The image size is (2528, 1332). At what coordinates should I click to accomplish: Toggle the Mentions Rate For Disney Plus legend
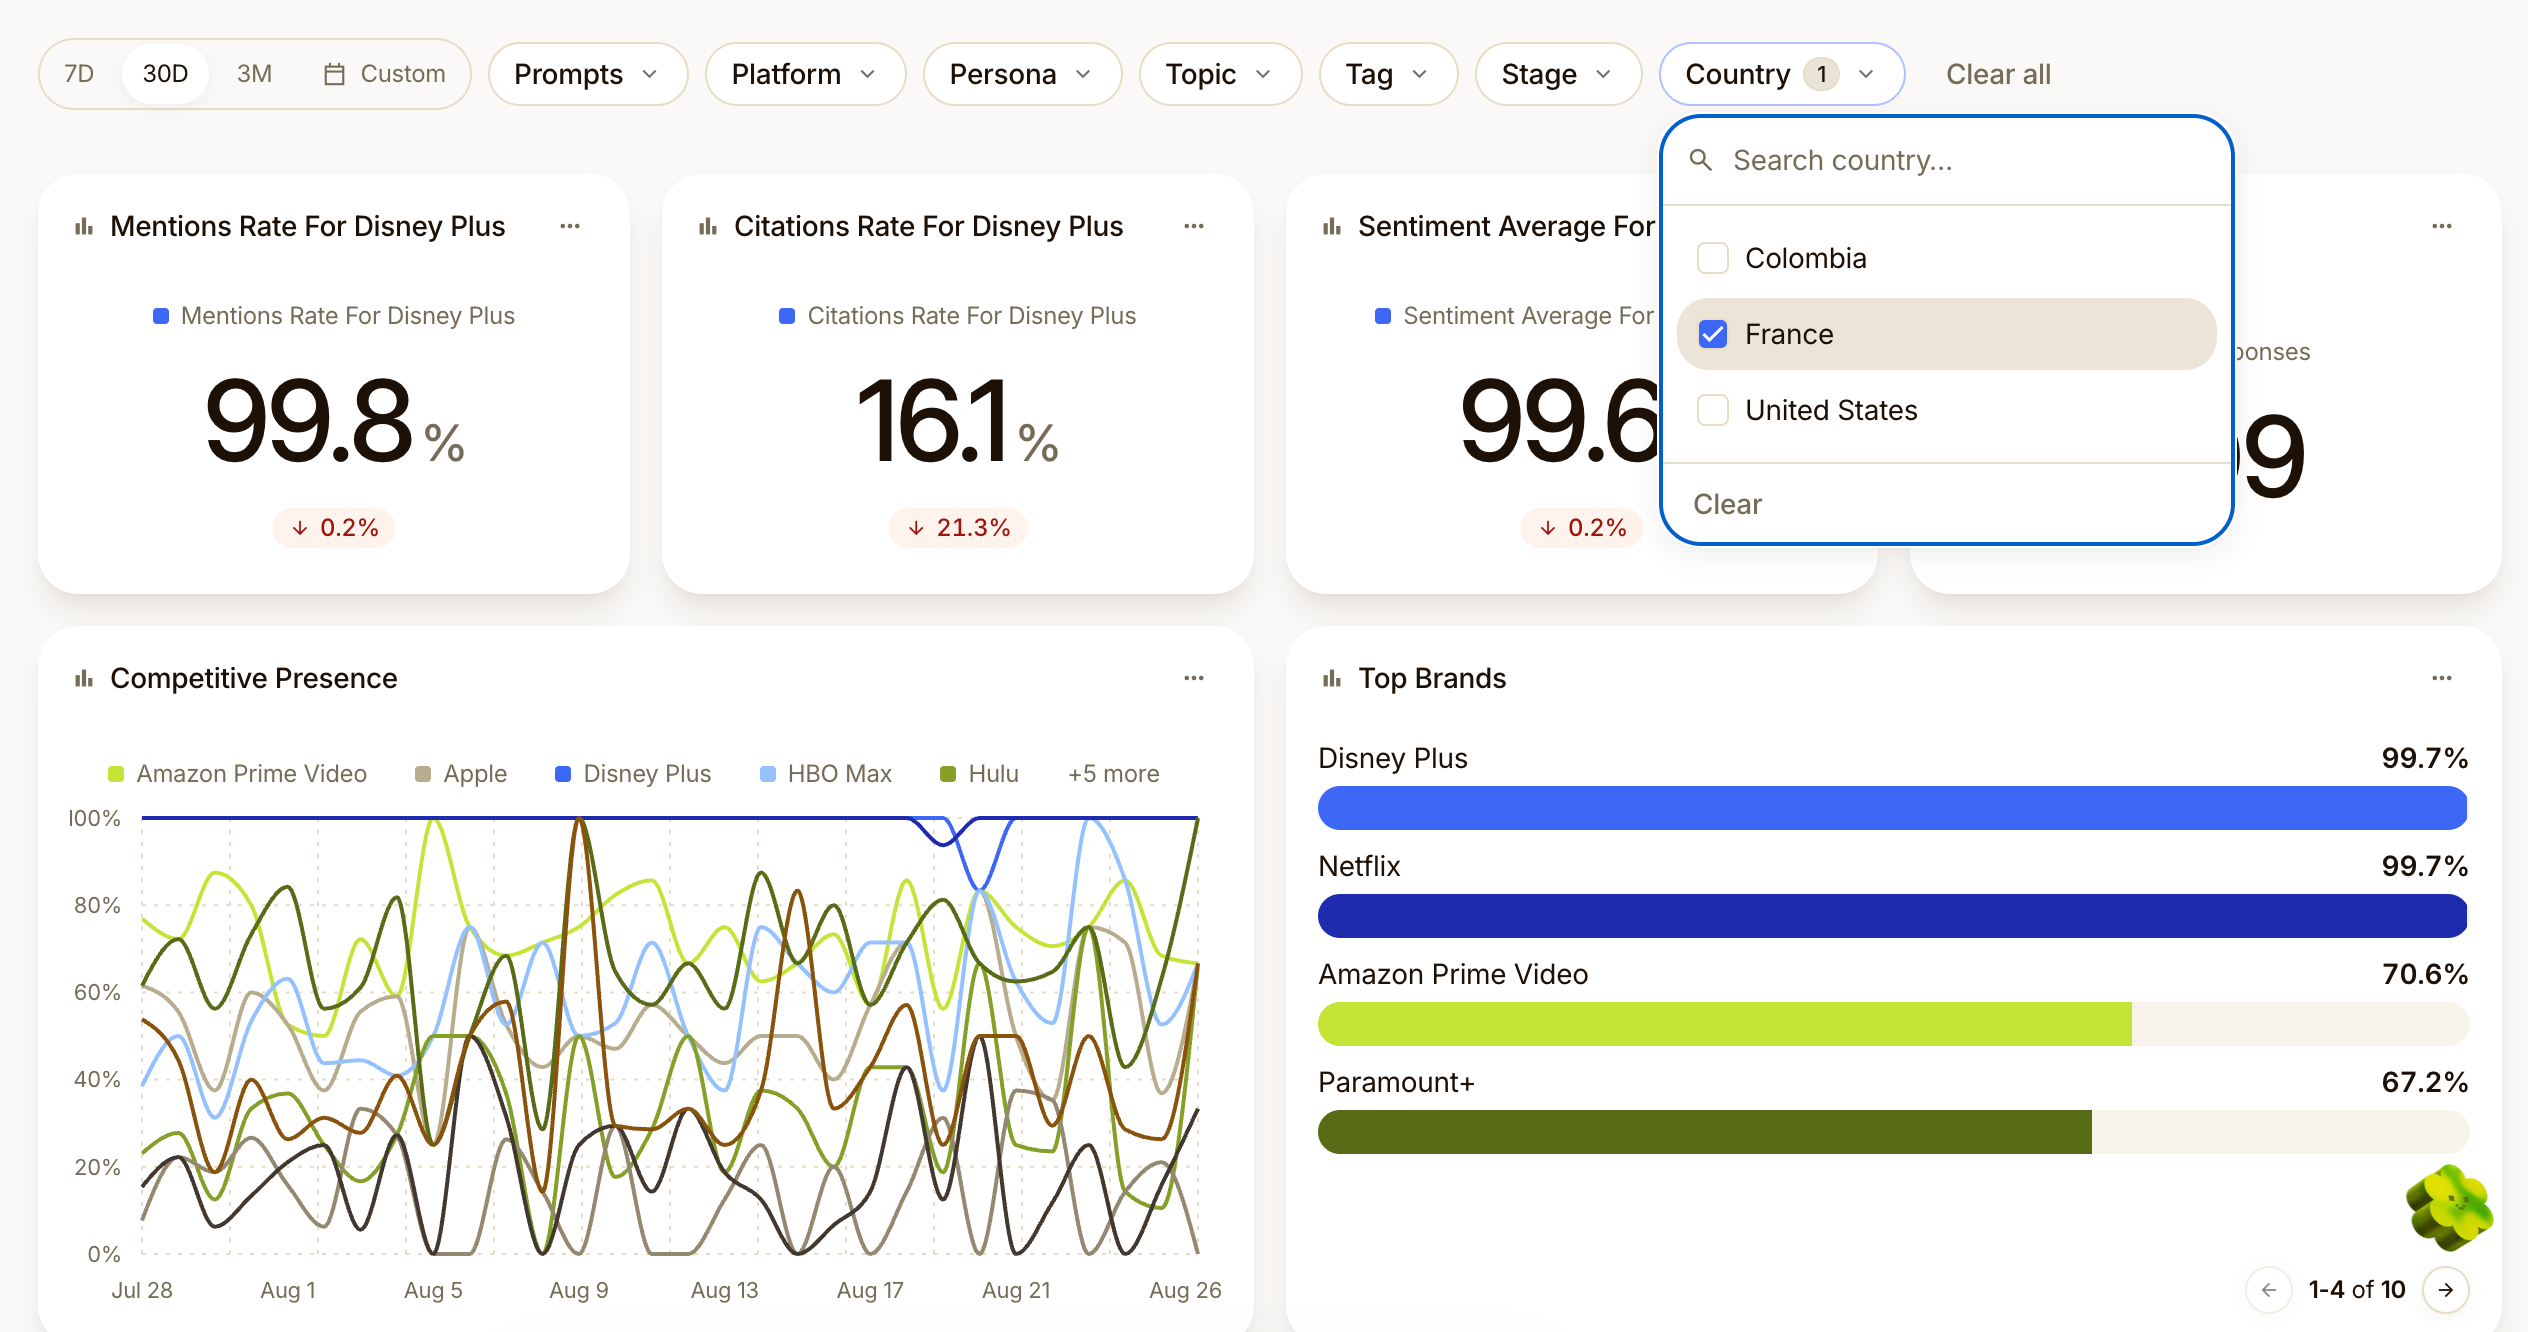(x=334, y=316)
